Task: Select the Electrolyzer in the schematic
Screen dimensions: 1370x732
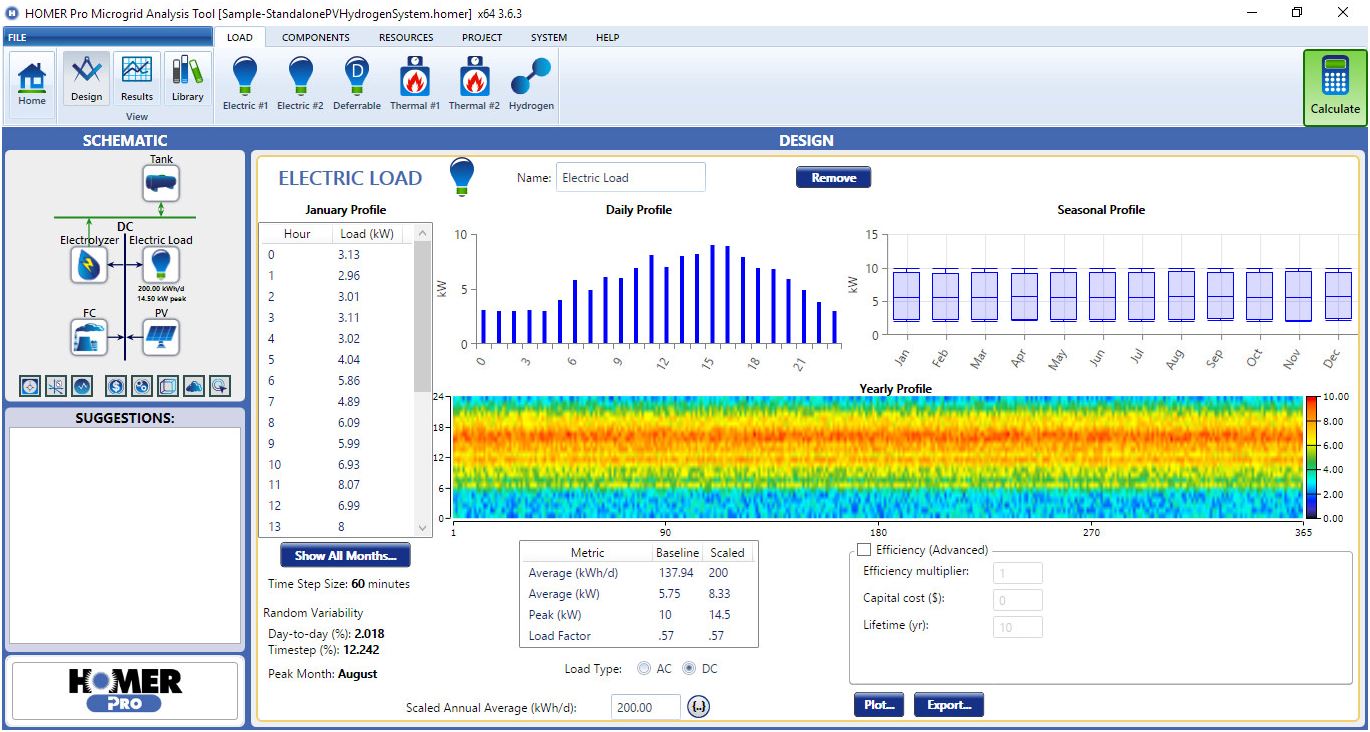Action: pos(89,265)
